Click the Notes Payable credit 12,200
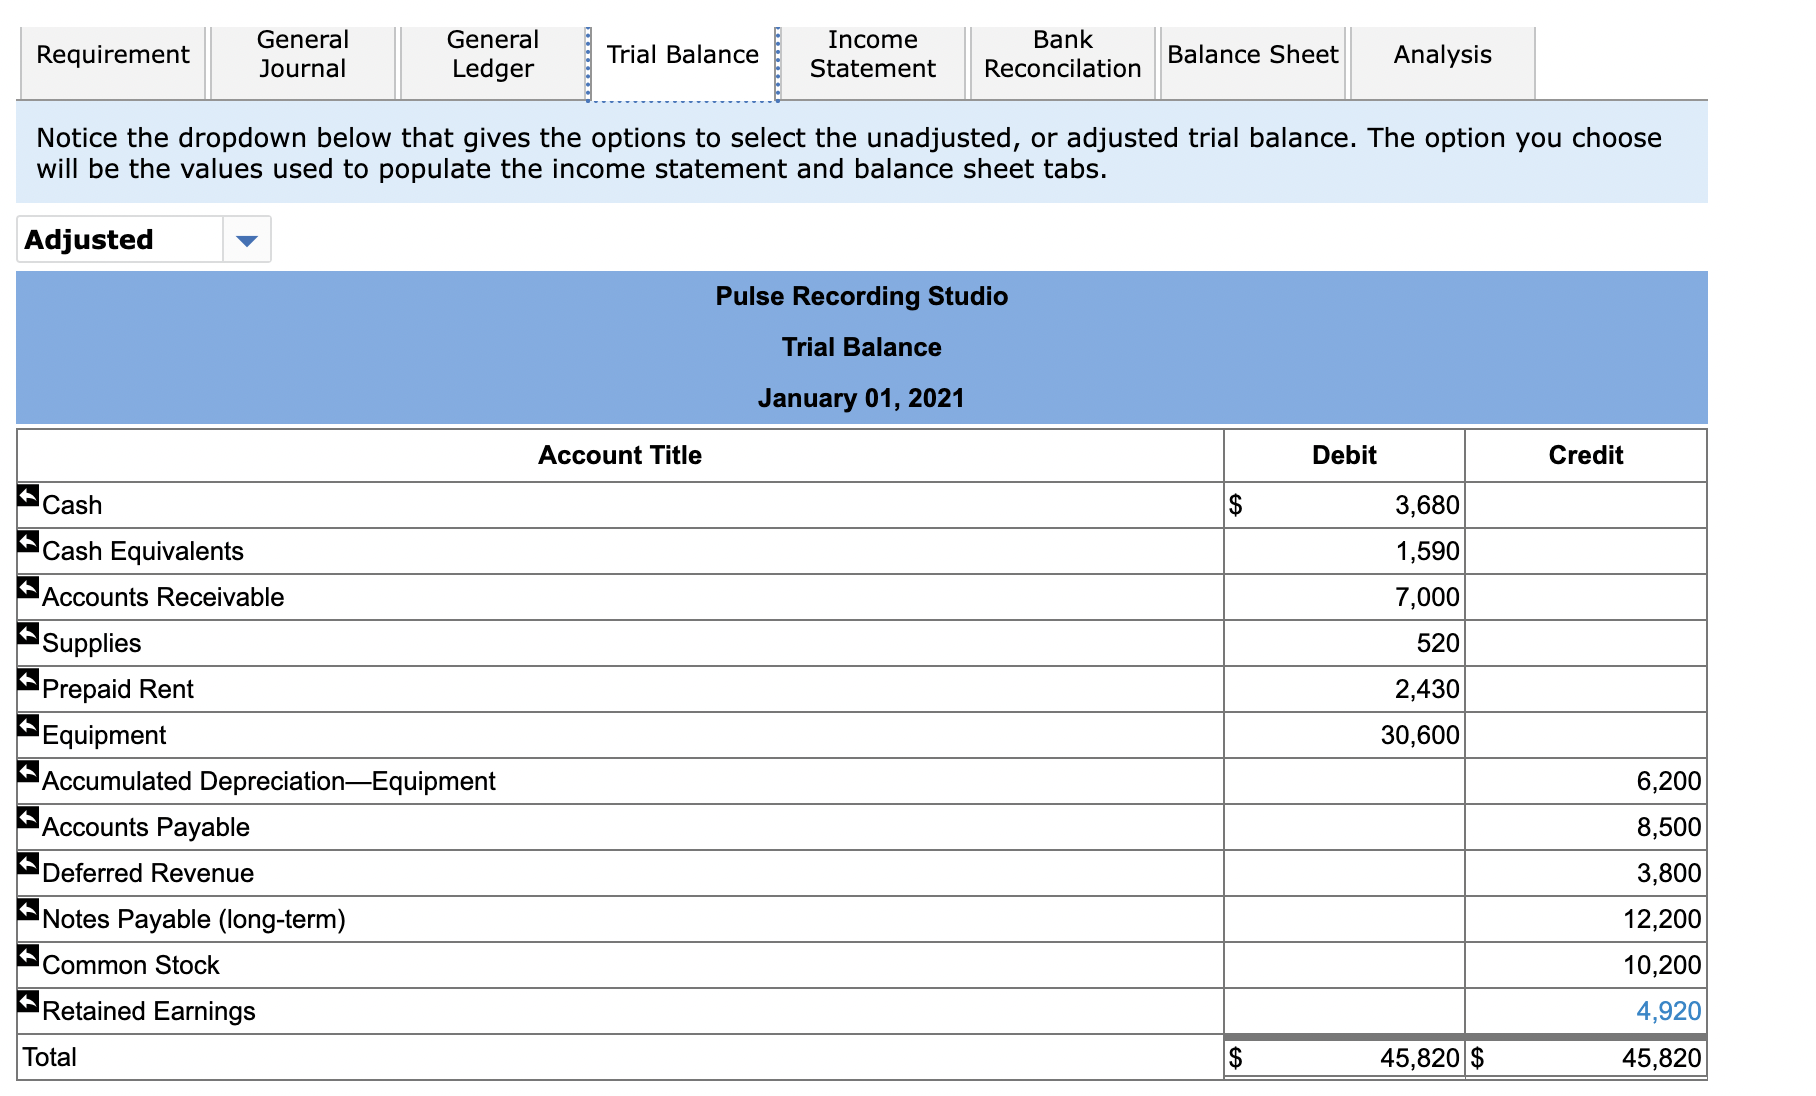The image size is (1816, 1096). 1662,919
